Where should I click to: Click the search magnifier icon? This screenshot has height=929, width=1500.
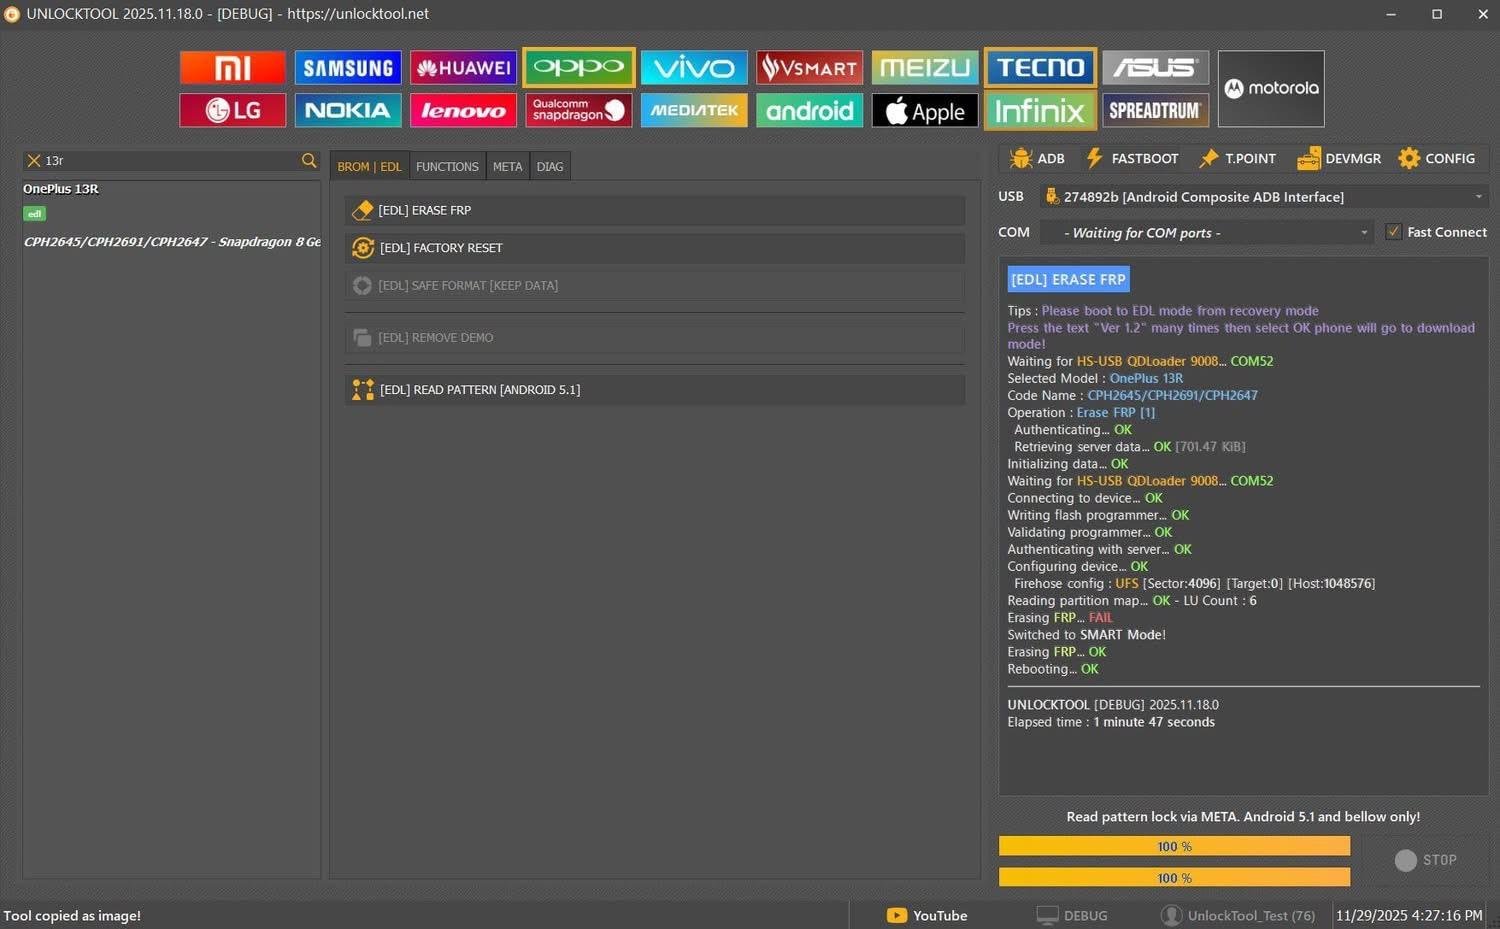click(x=309, y=160)
